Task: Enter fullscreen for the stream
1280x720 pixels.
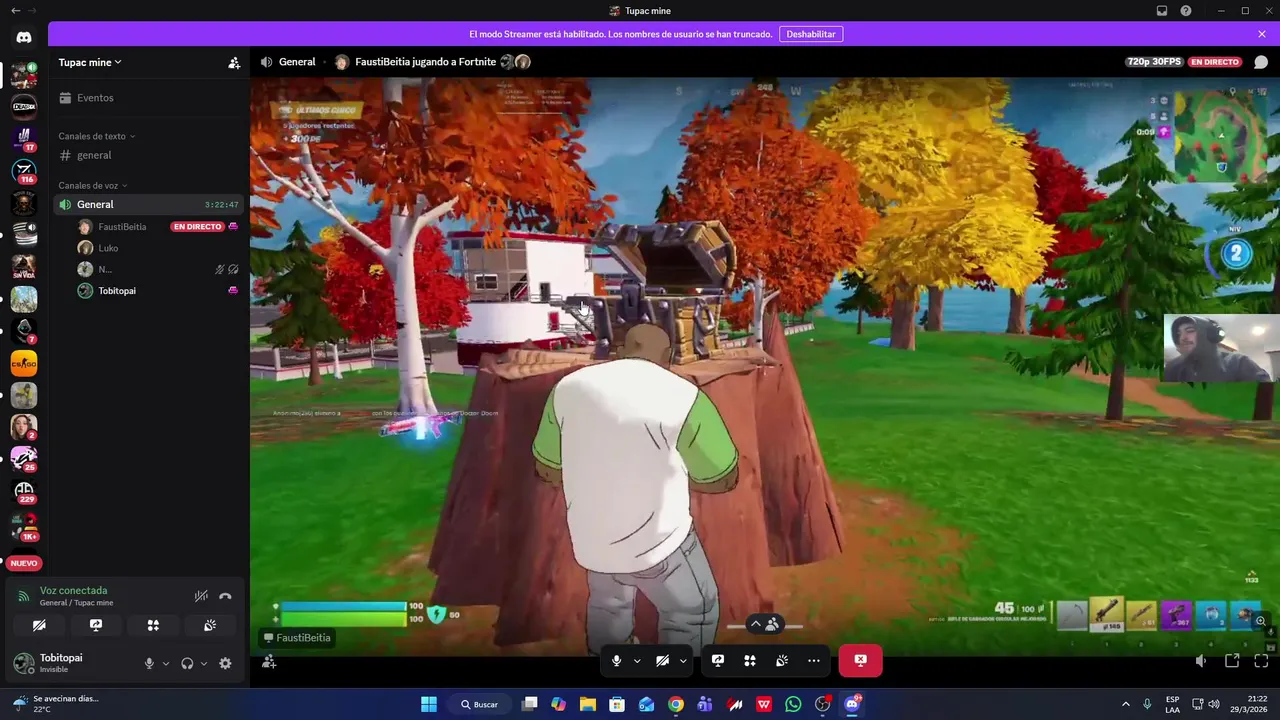Action: (1261, 661)
